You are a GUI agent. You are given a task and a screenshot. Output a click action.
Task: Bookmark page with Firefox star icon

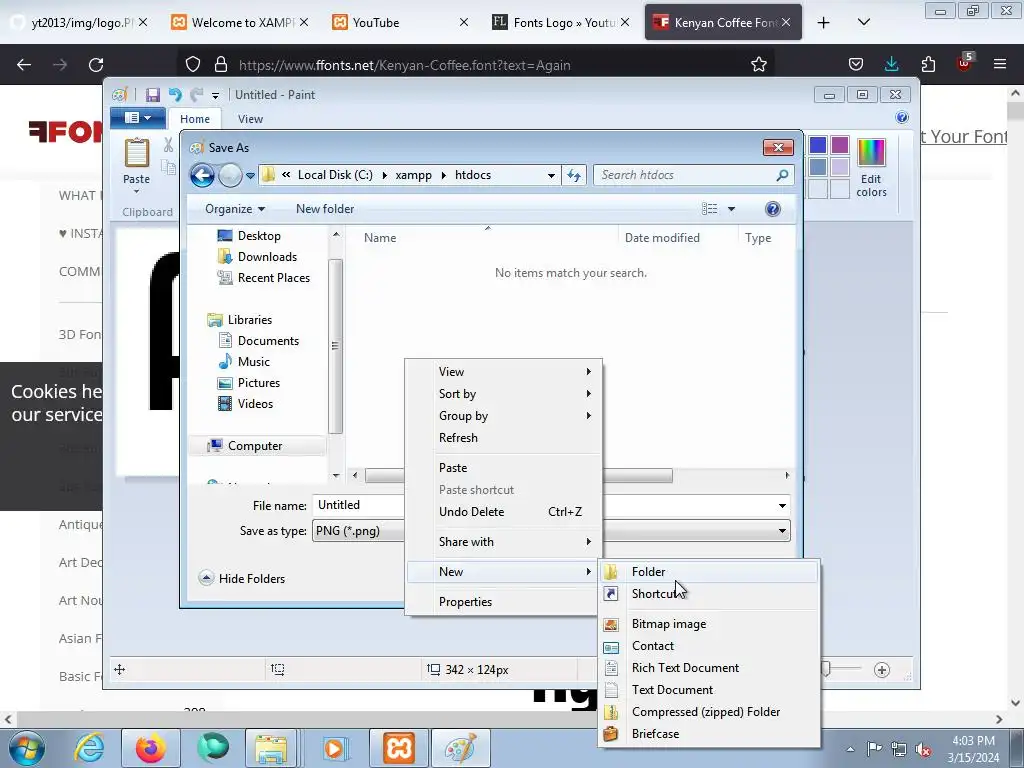click(x=758, y=65)
